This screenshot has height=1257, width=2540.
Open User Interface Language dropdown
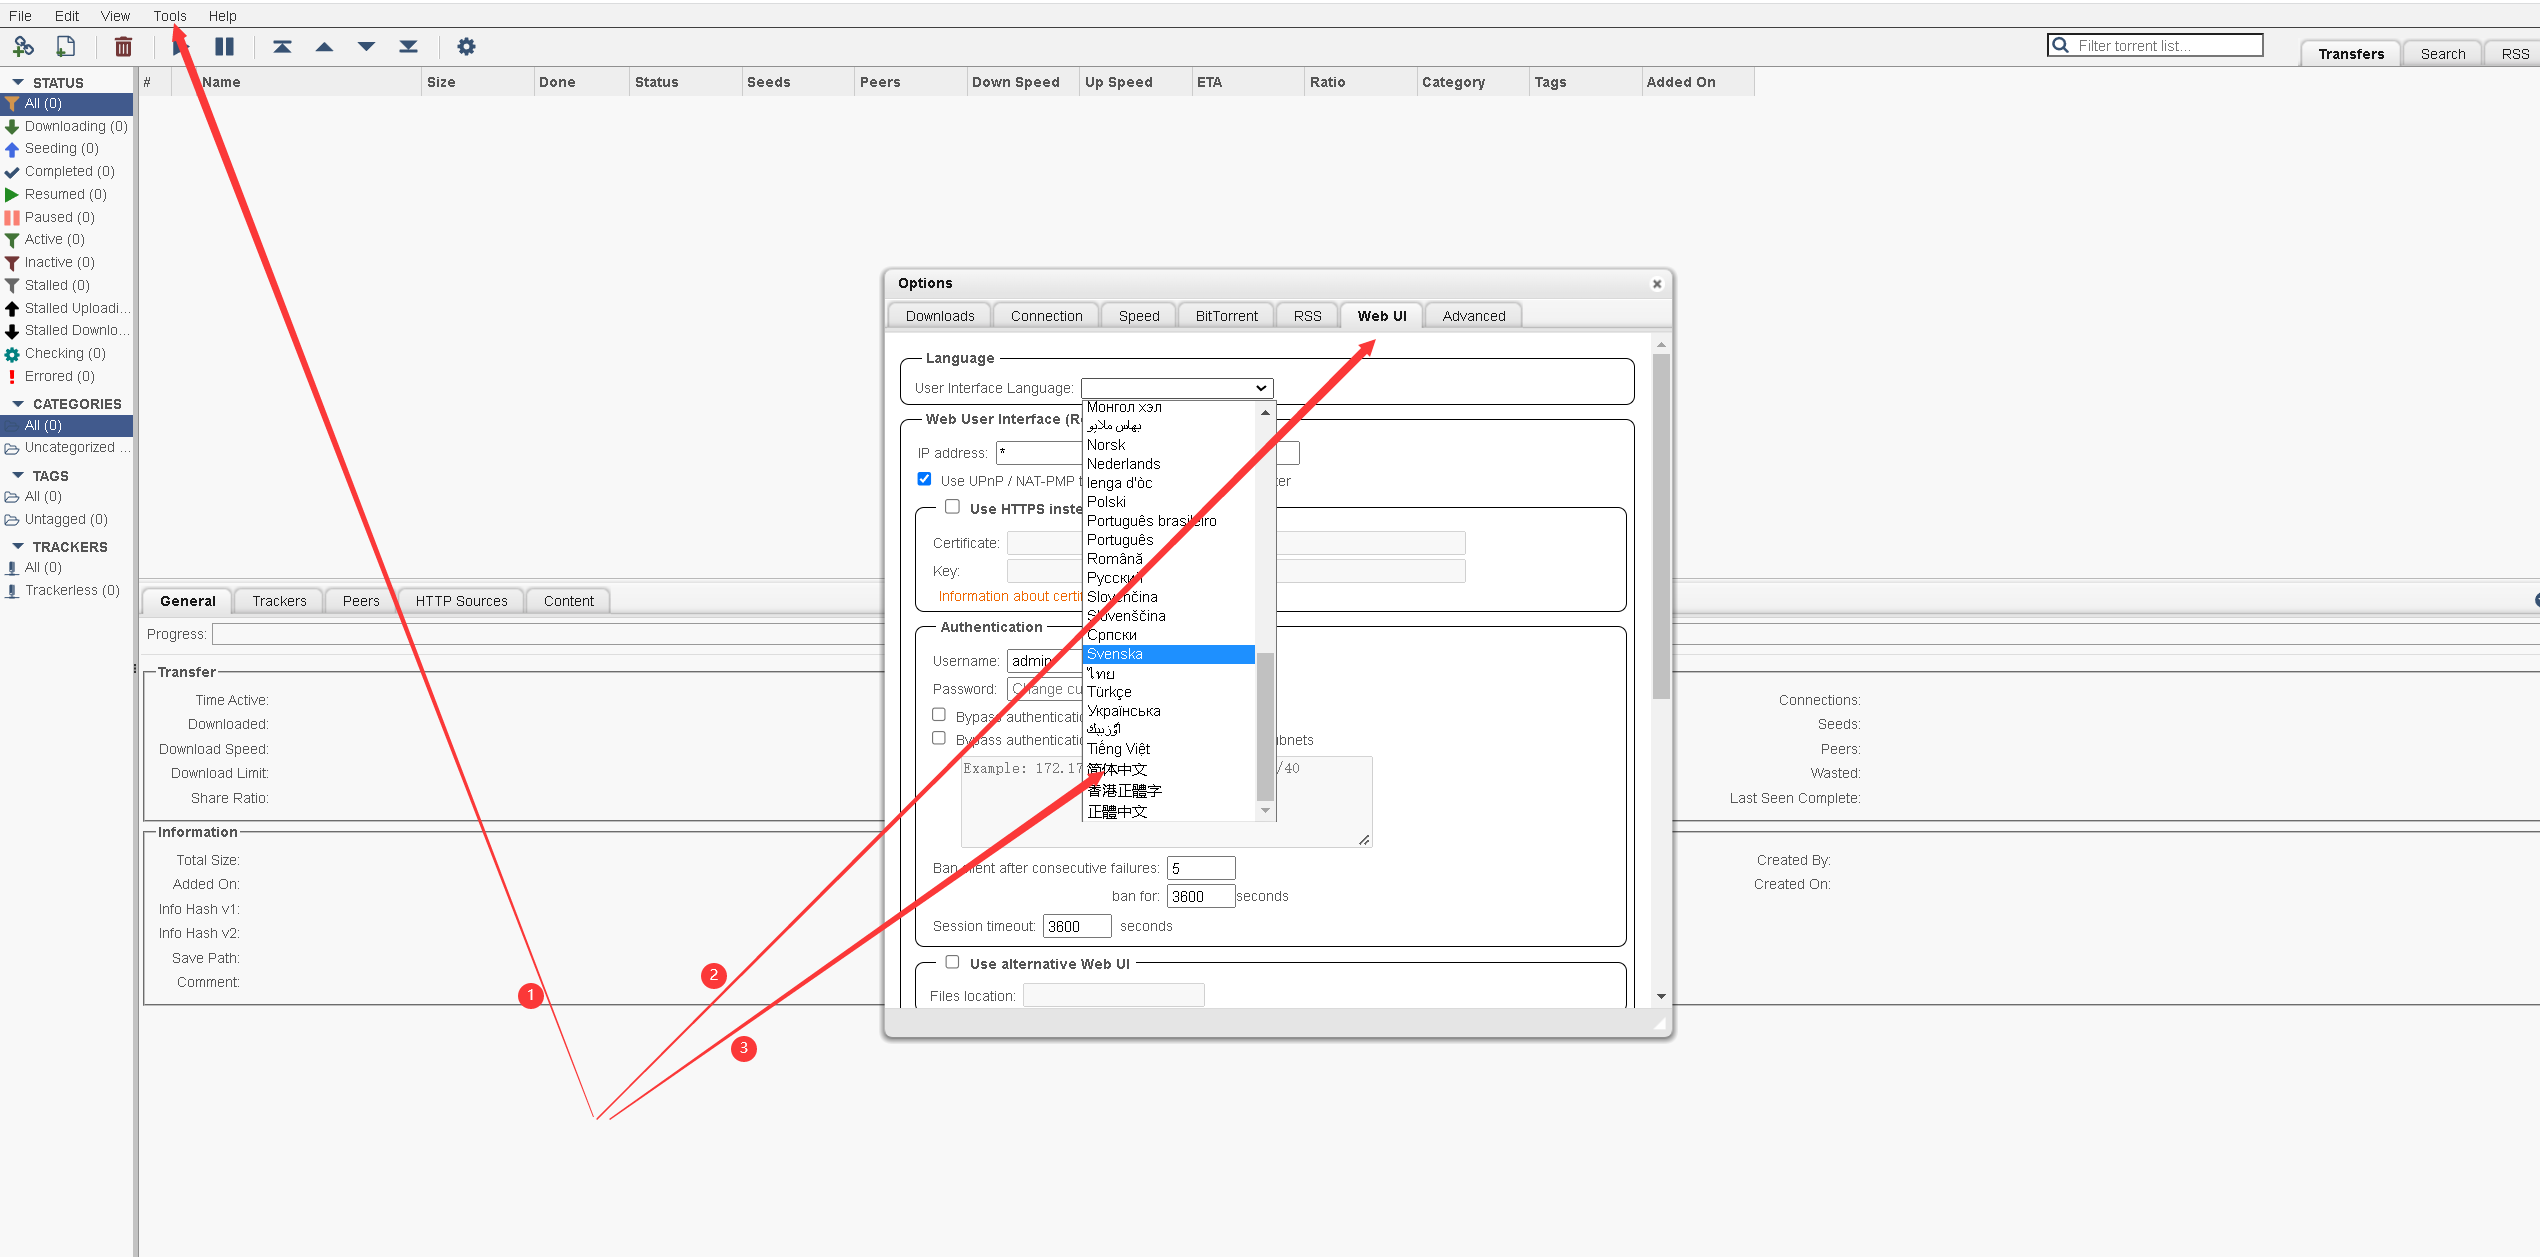click(1176, 388)
